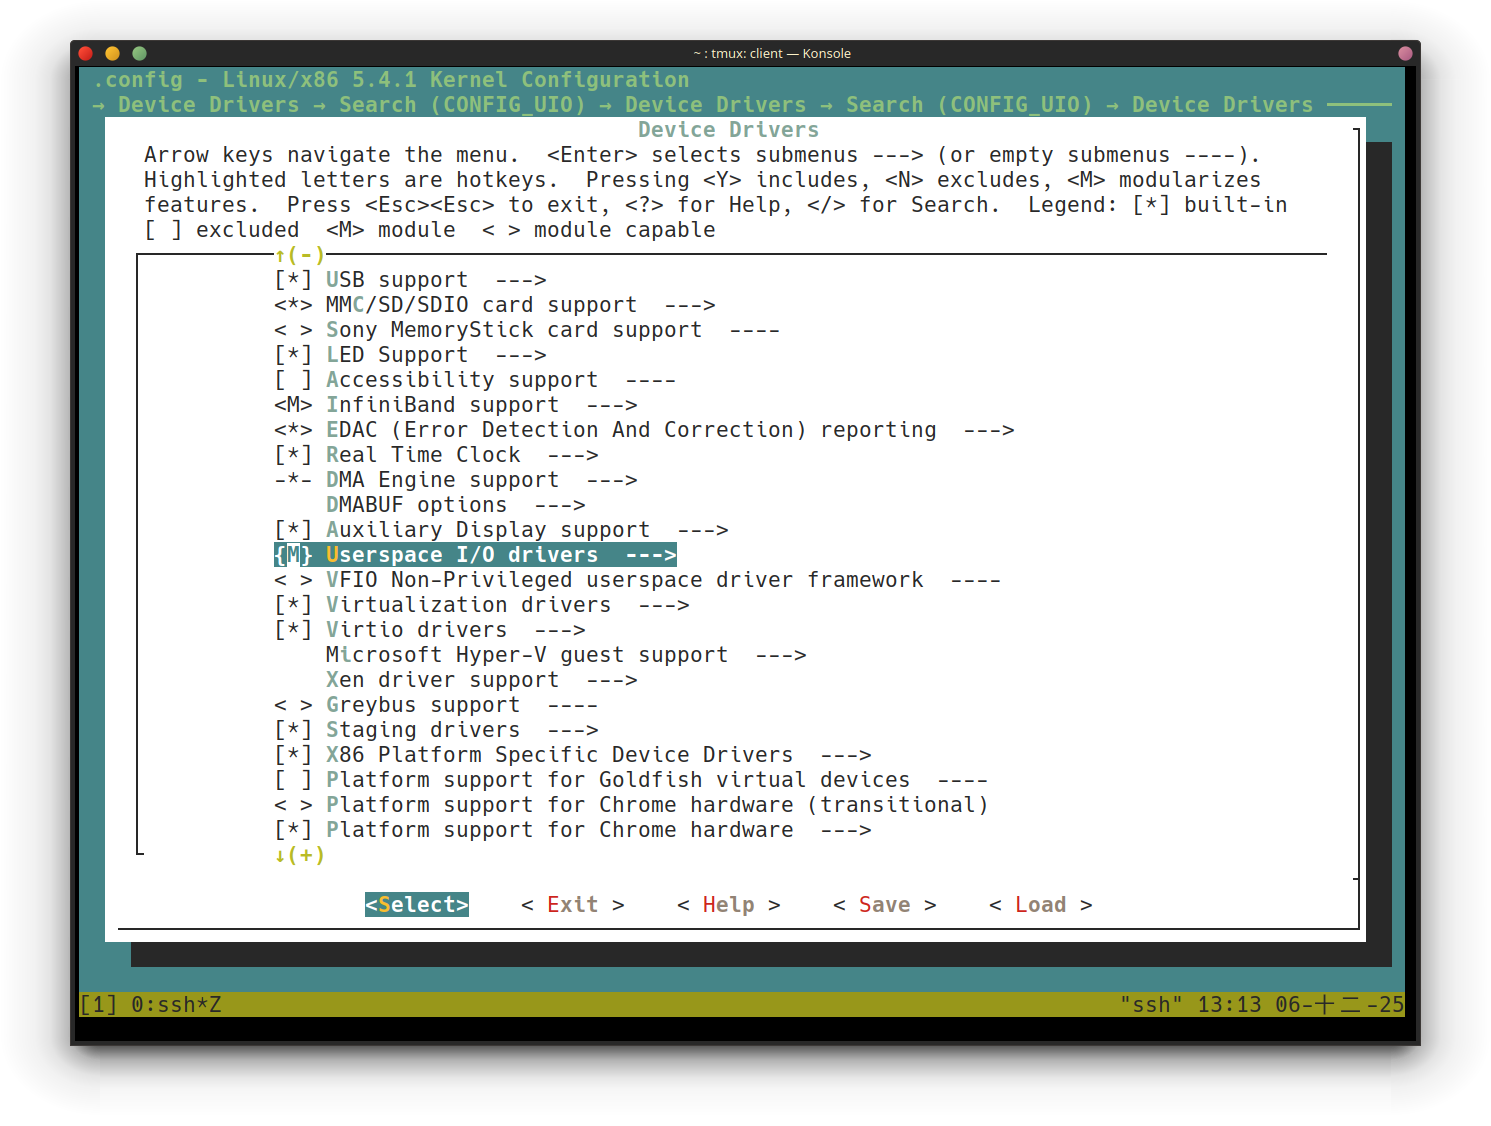Viewport: 1491px width, 1126px height.
Task: Click the yellow window button in title bar
Action: 112,53
